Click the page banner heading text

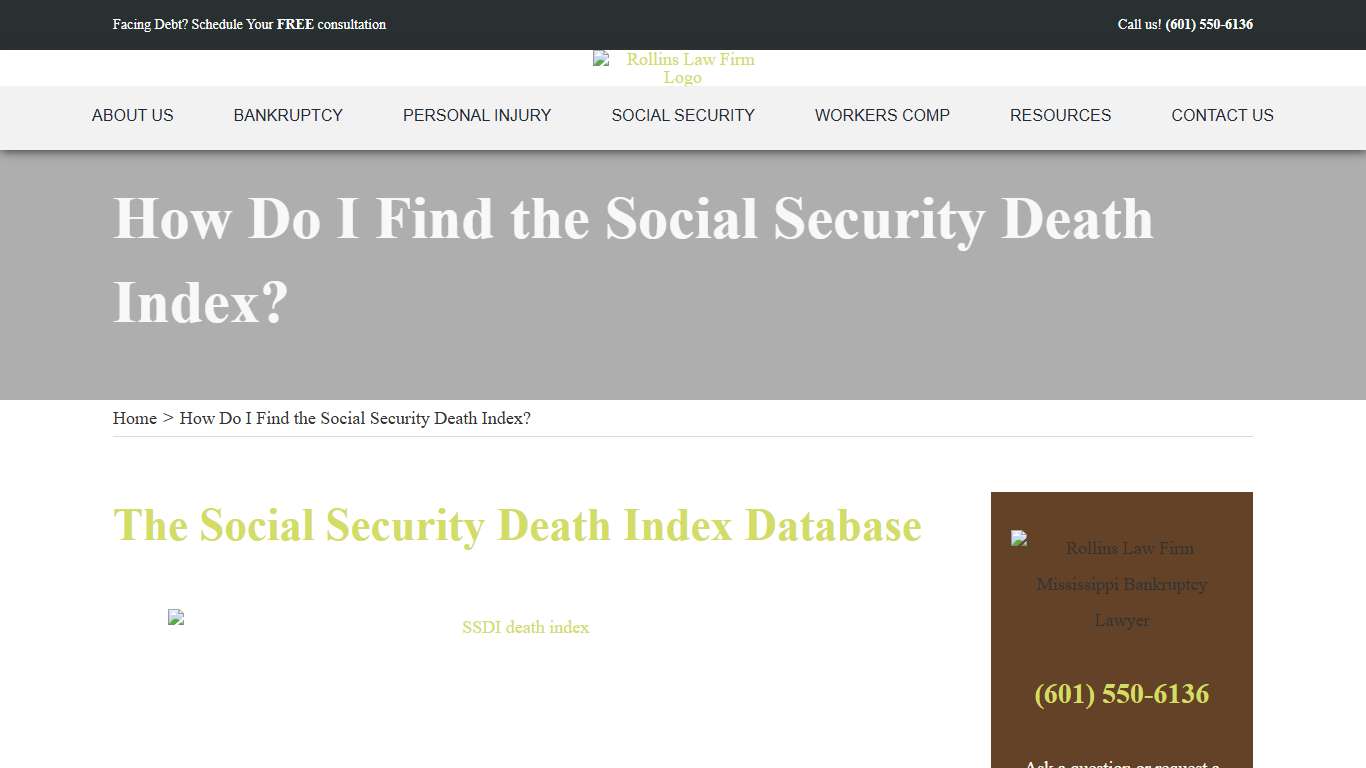point(633,260)
